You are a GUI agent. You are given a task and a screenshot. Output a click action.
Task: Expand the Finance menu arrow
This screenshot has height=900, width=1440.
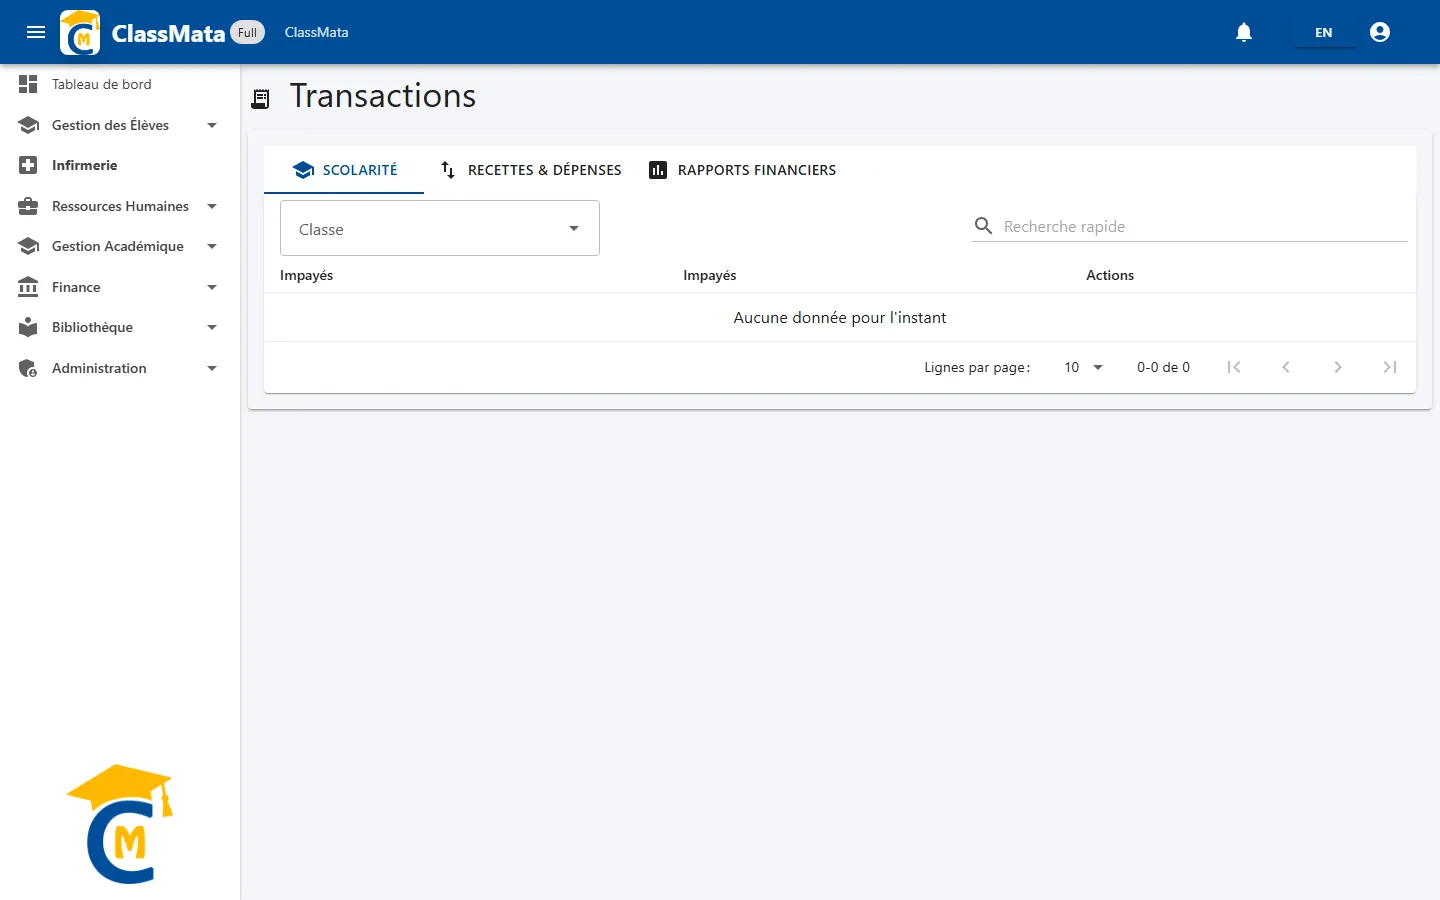212,287
